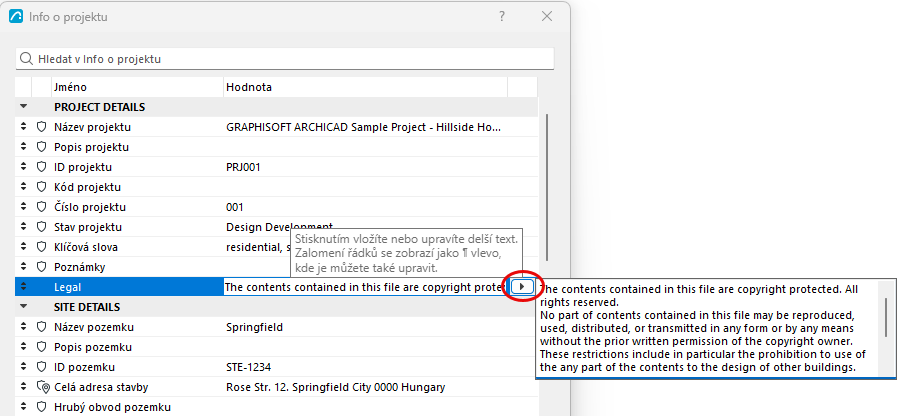This screenshot has height=416, width=904.
Task: Click the shield icon beside ID projektu
Action: 41,167
